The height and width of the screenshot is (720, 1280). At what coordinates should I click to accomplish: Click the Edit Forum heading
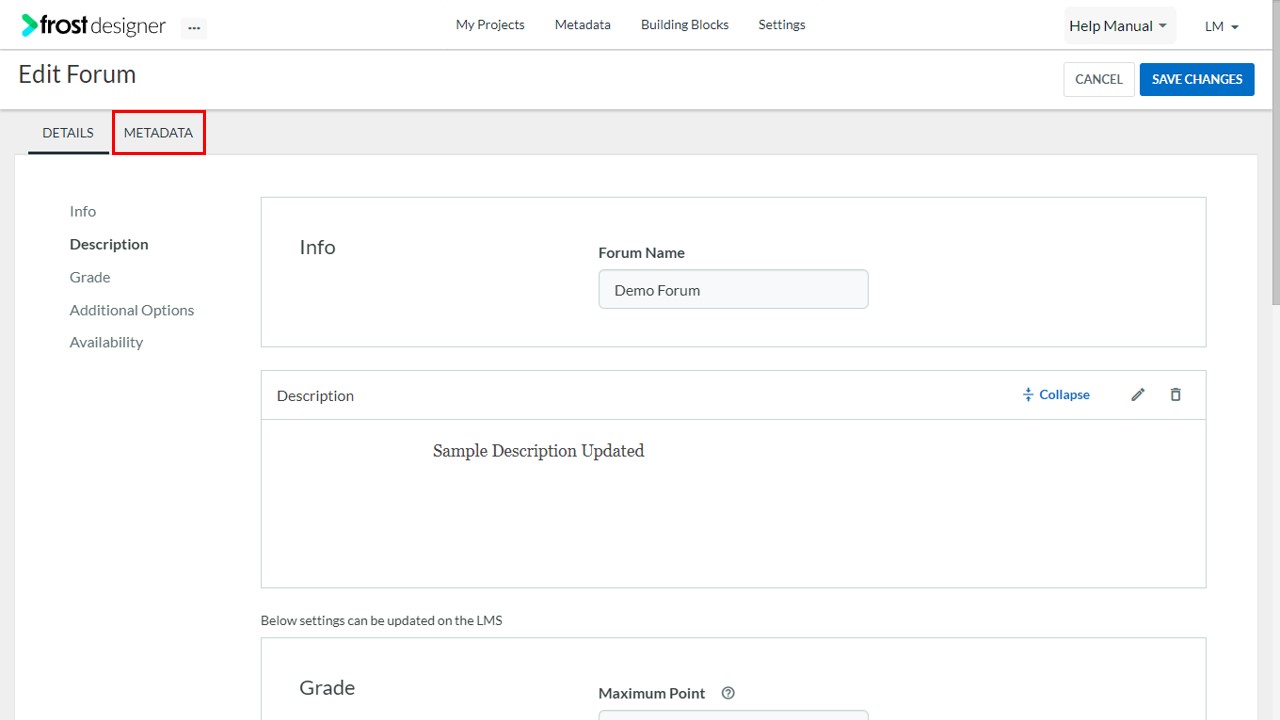pyautogui.click(x=77, y=75)
